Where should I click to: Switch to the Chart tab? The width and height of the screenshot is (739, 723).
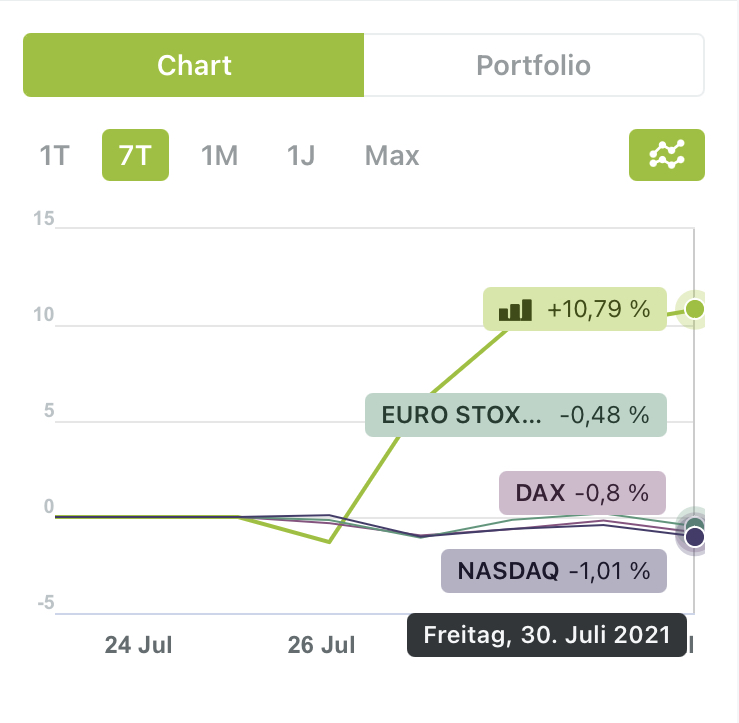(194, 66)
